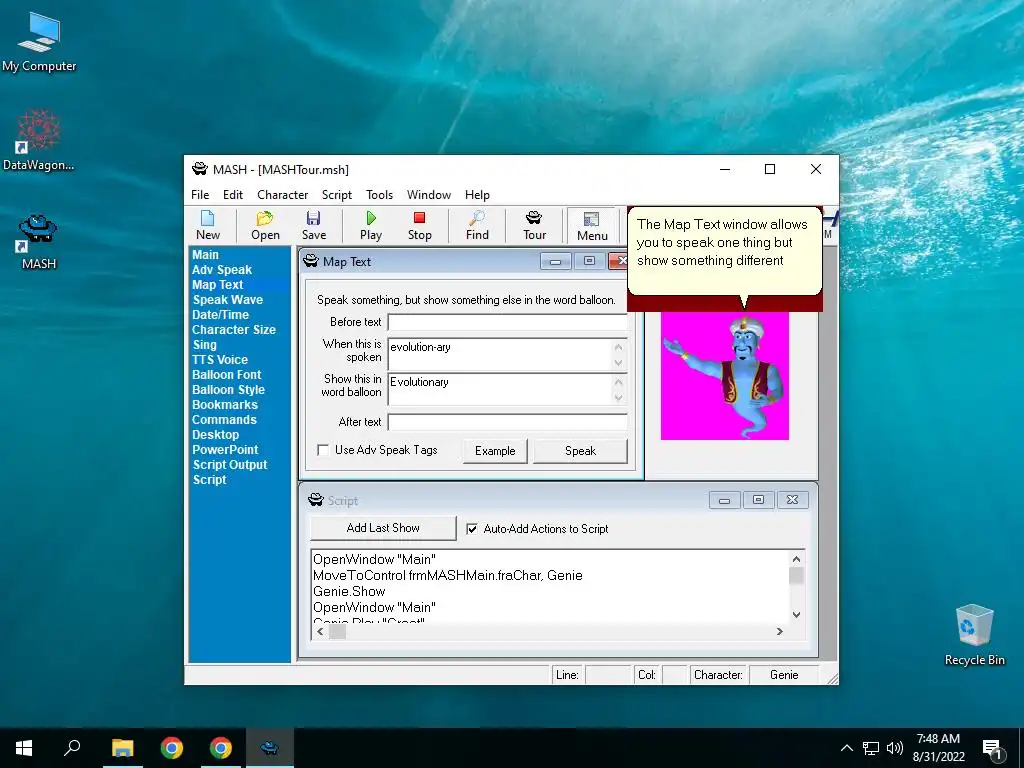Open TTS Voice sidebar entry

pyautogui.click(x=220, y=360)
